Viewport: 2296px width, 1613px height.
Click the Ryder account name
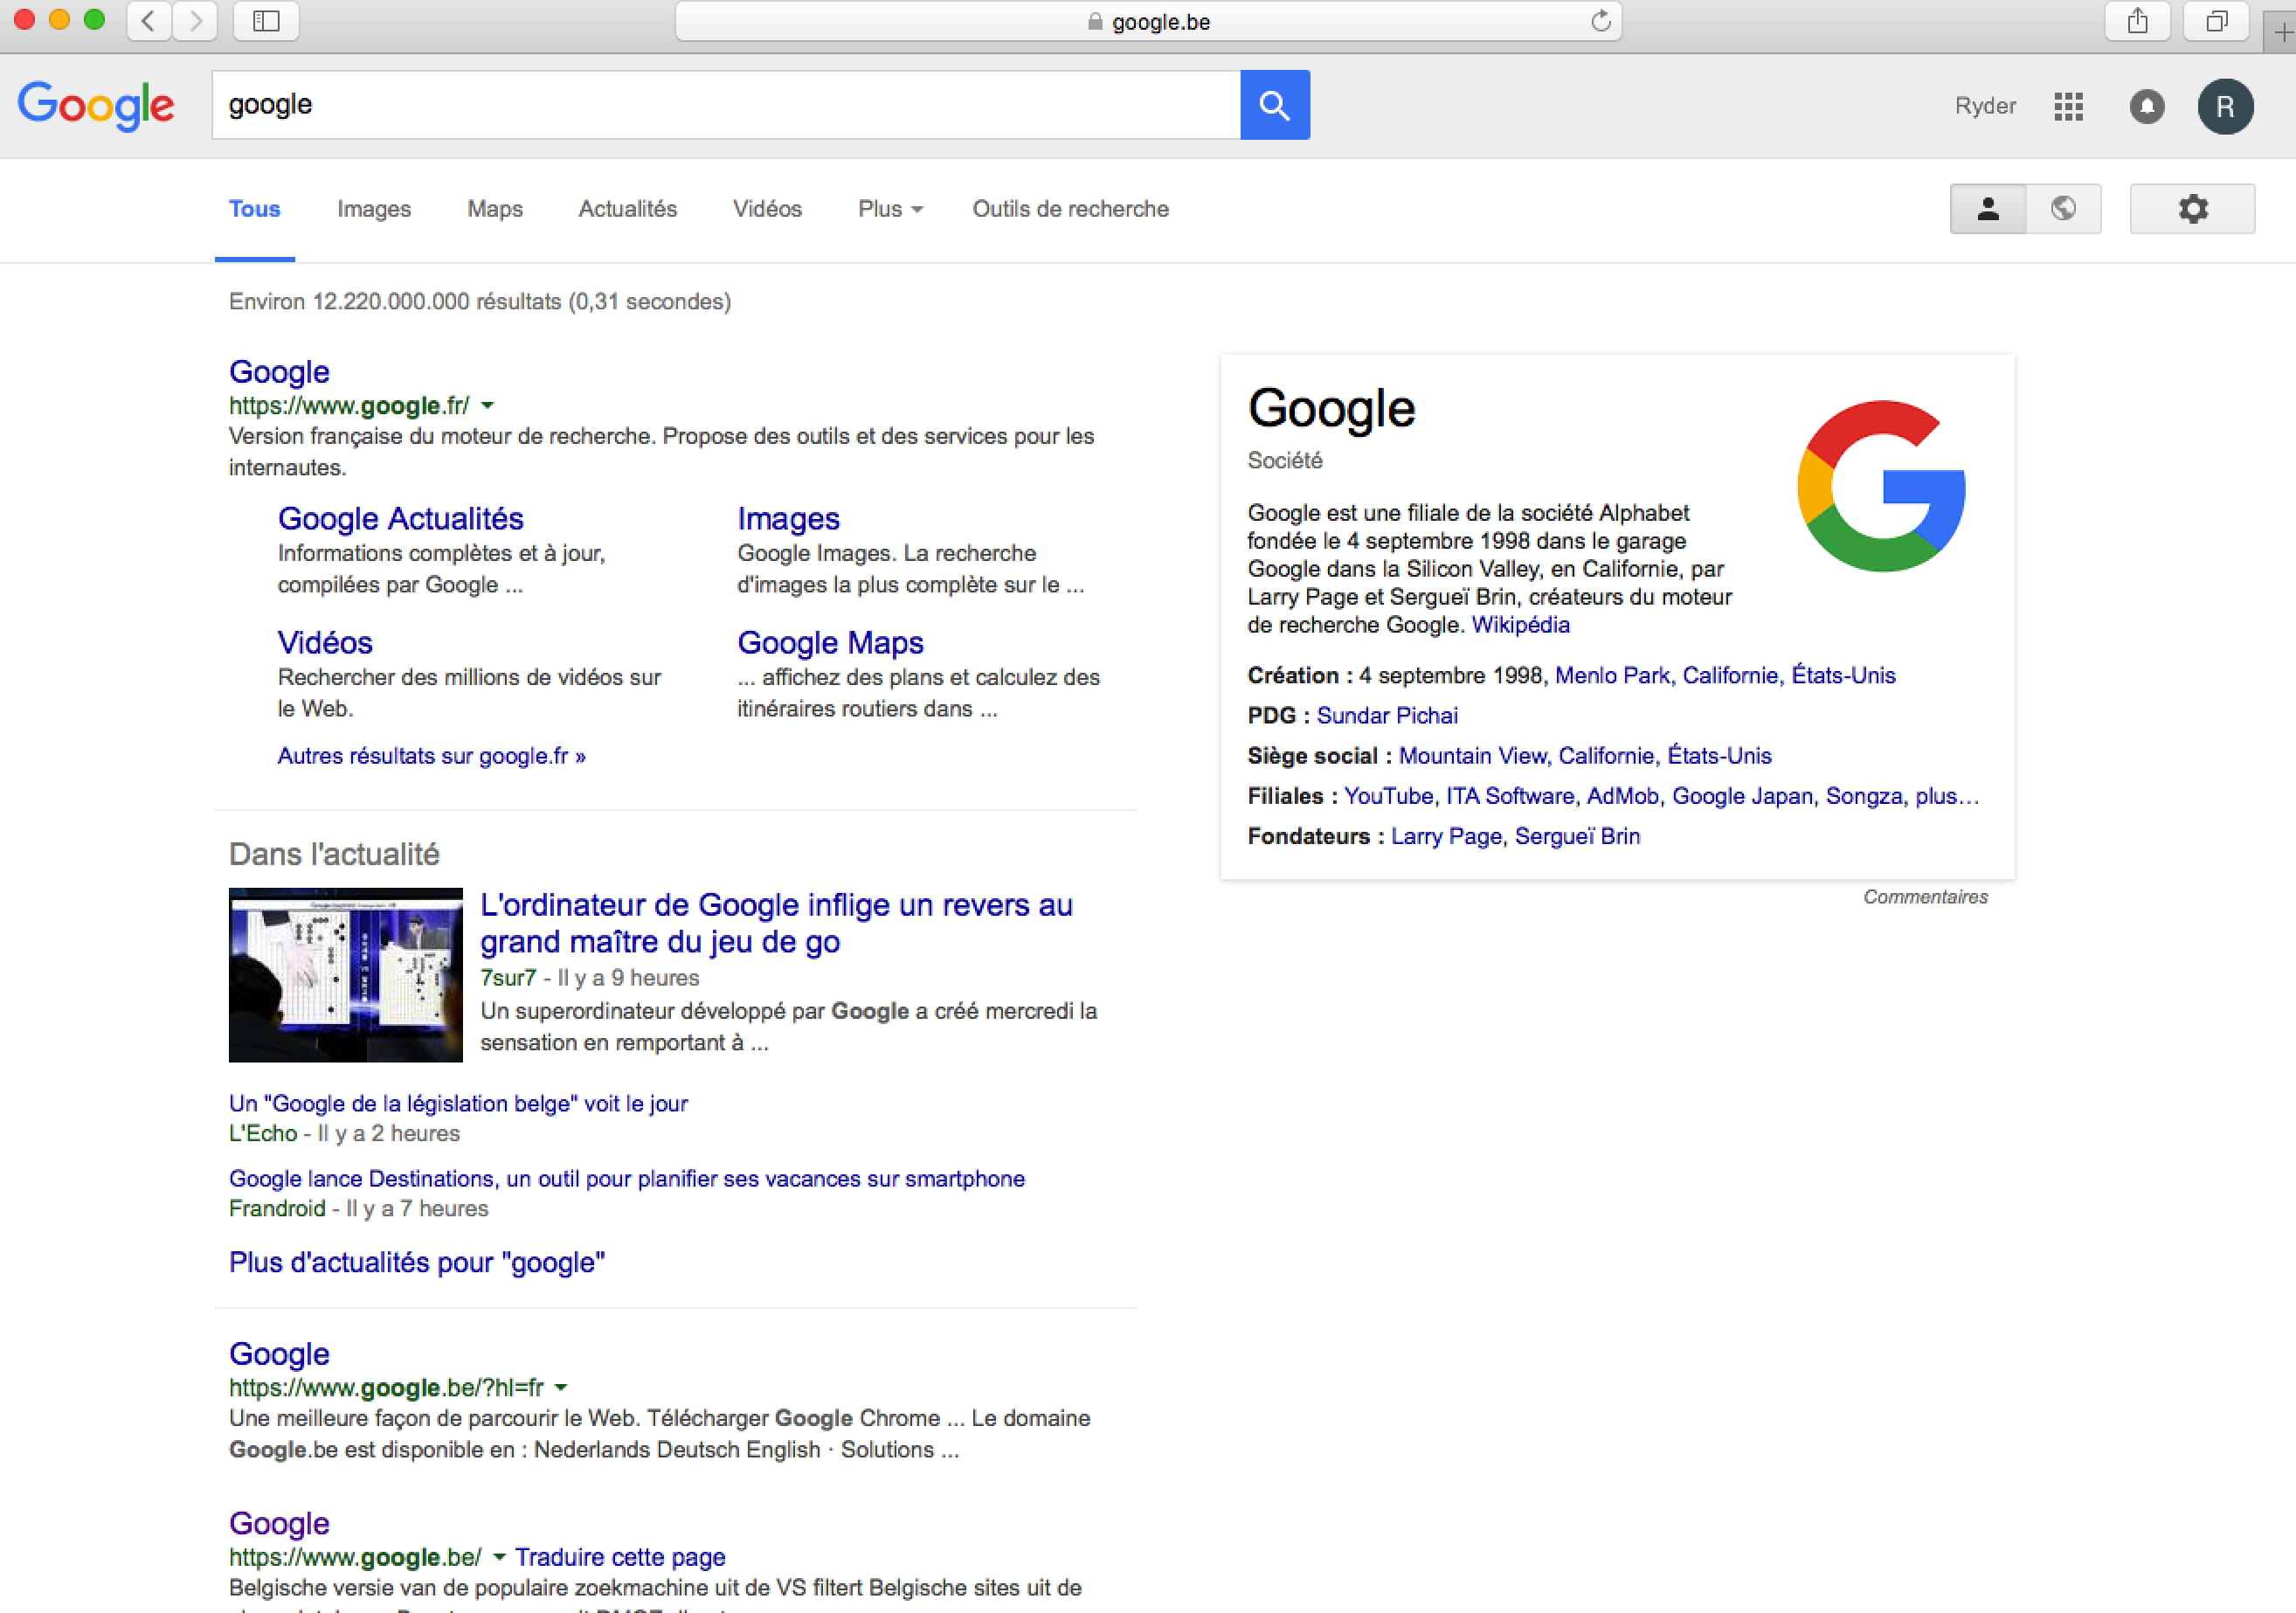(x=1985, y=106)
